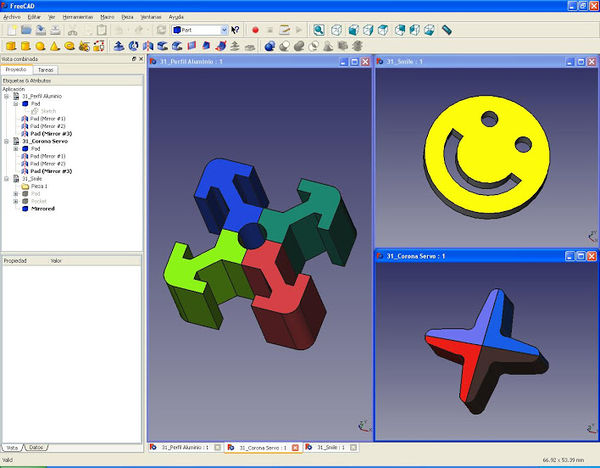Switch to the Tareas tab
The height and width of the screenshot is (468, 600).
click(46, 70)
